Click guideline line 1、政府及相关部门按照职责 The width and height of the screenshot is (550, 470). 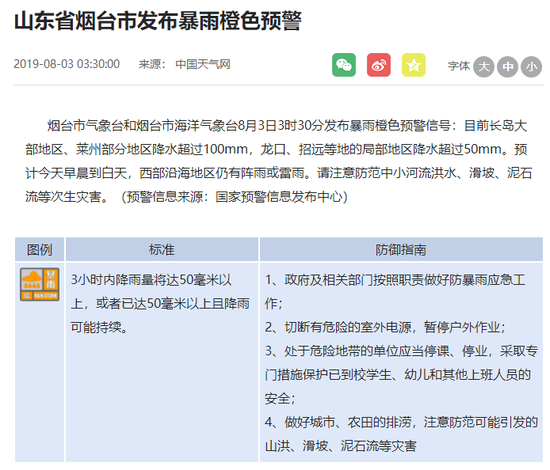395,280
